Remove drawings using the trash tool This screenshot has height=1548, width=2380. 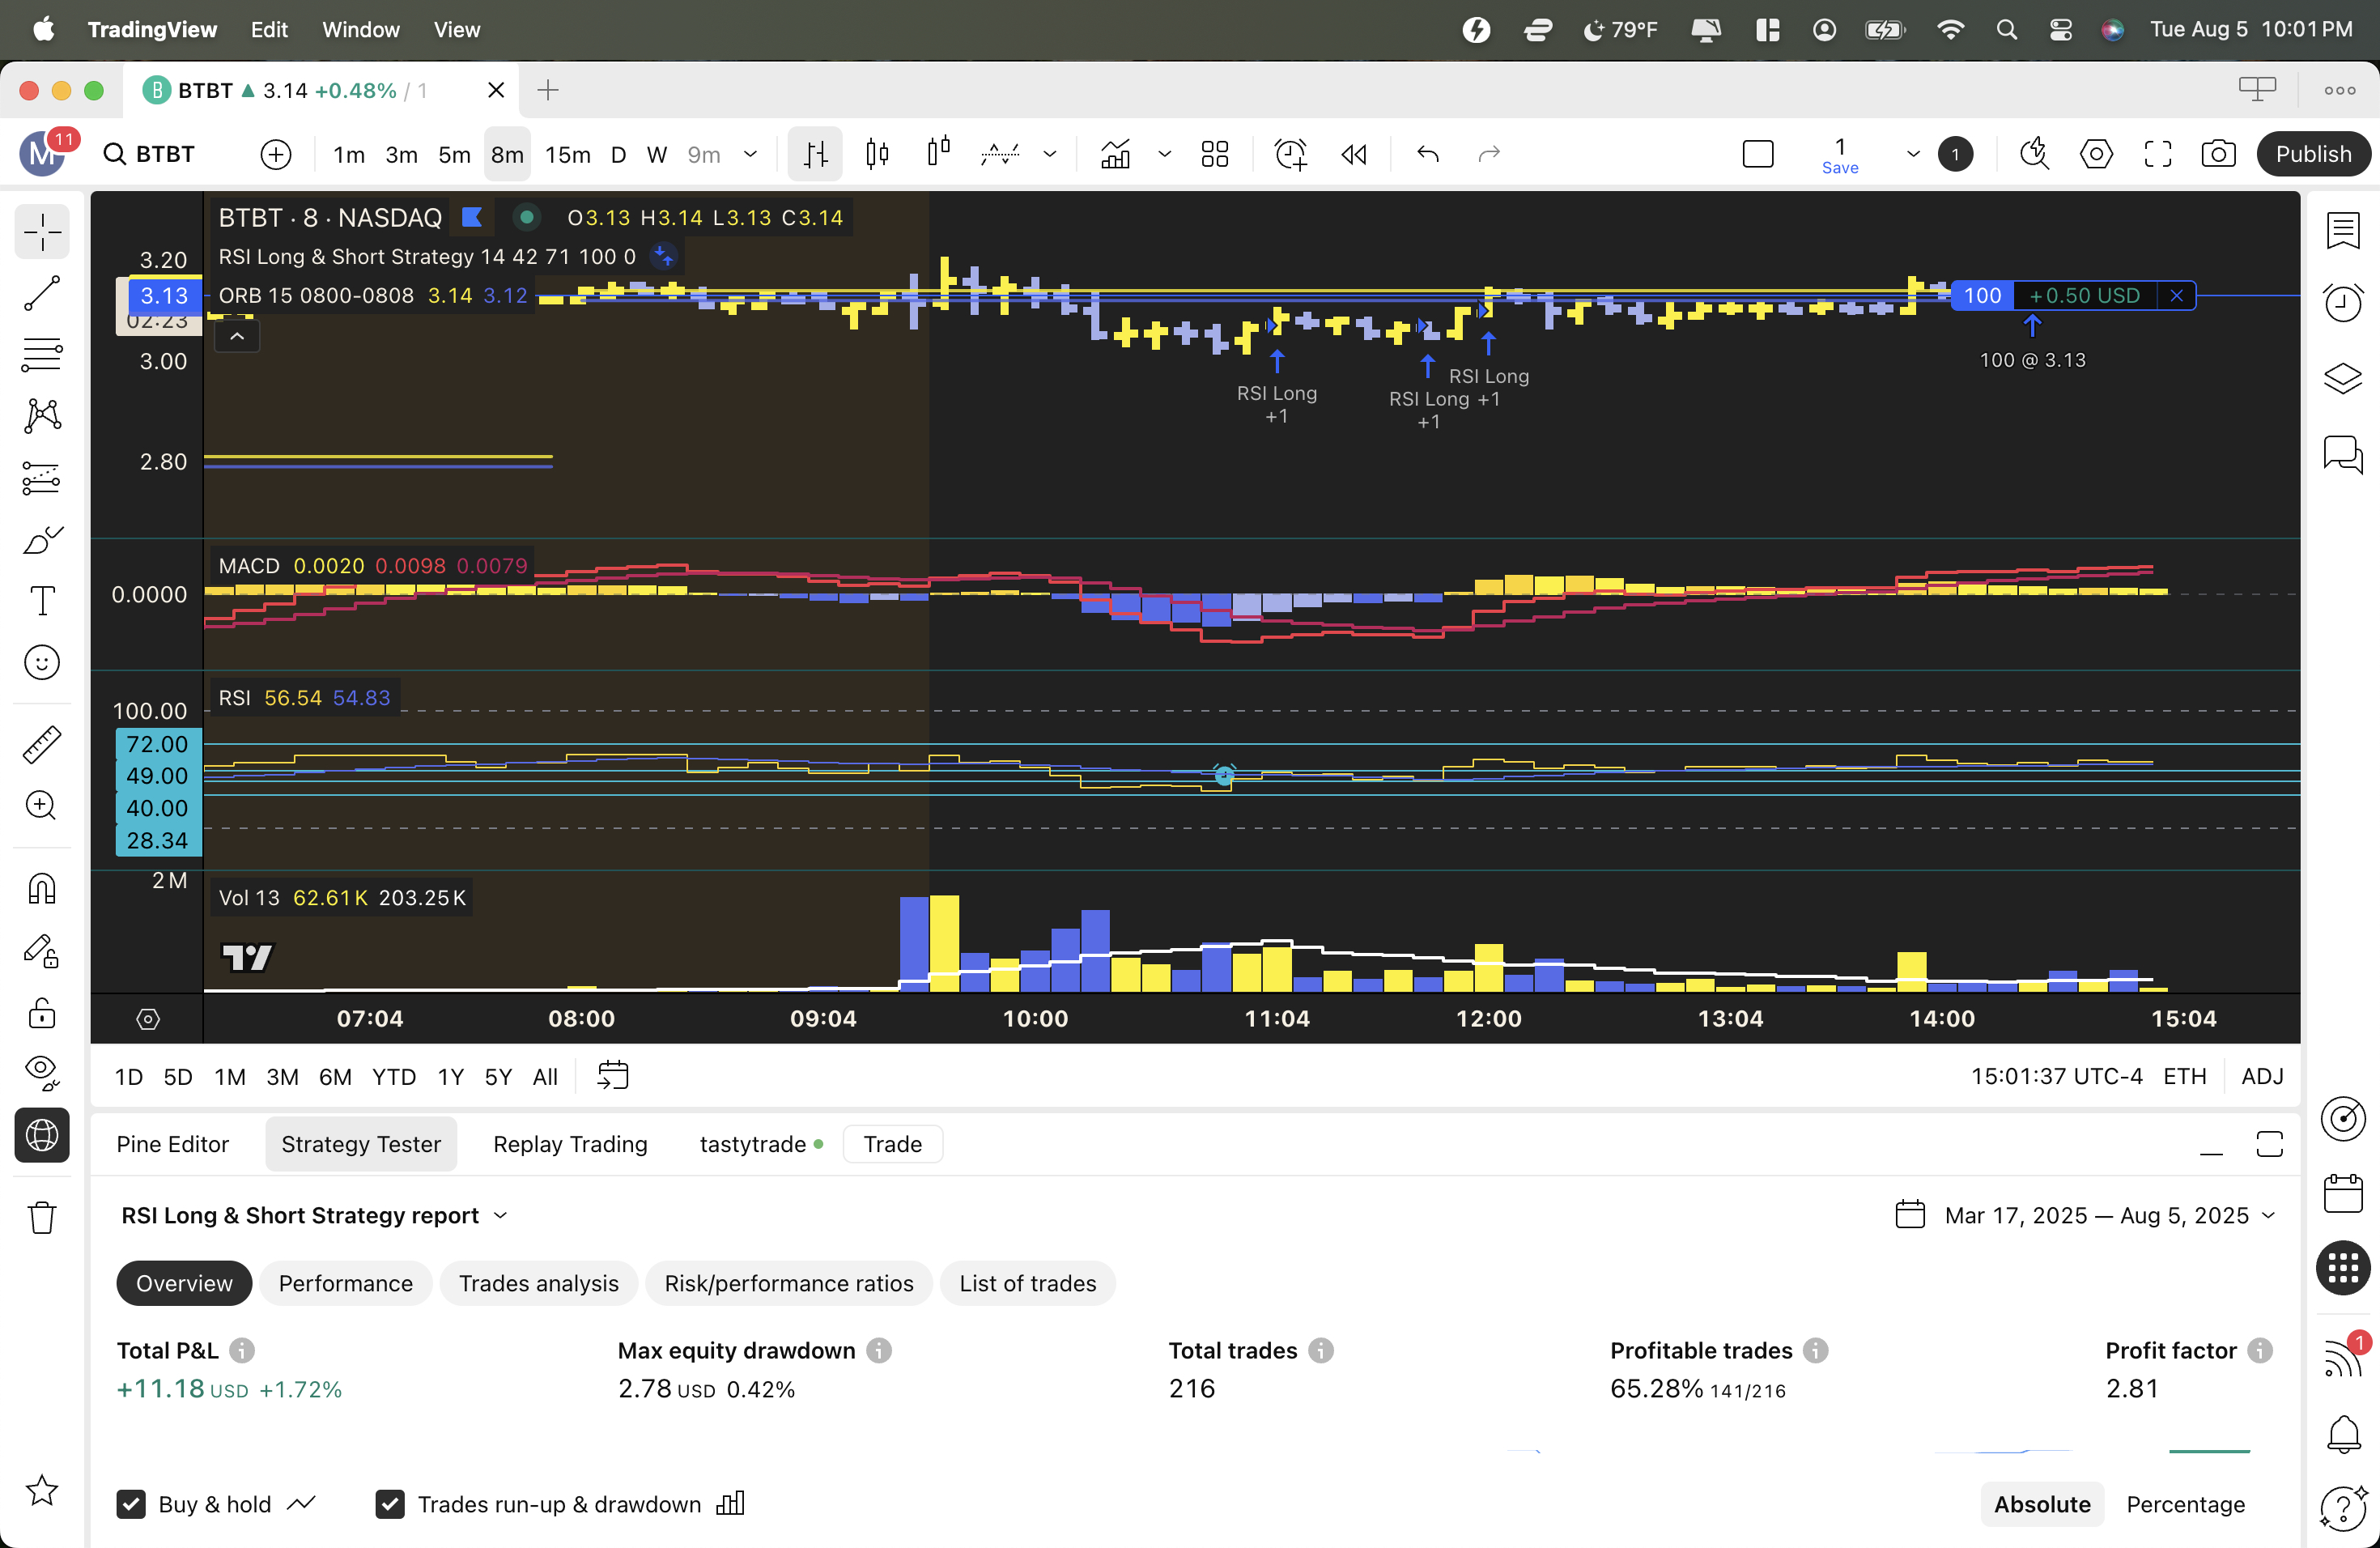click(41, 1217)
